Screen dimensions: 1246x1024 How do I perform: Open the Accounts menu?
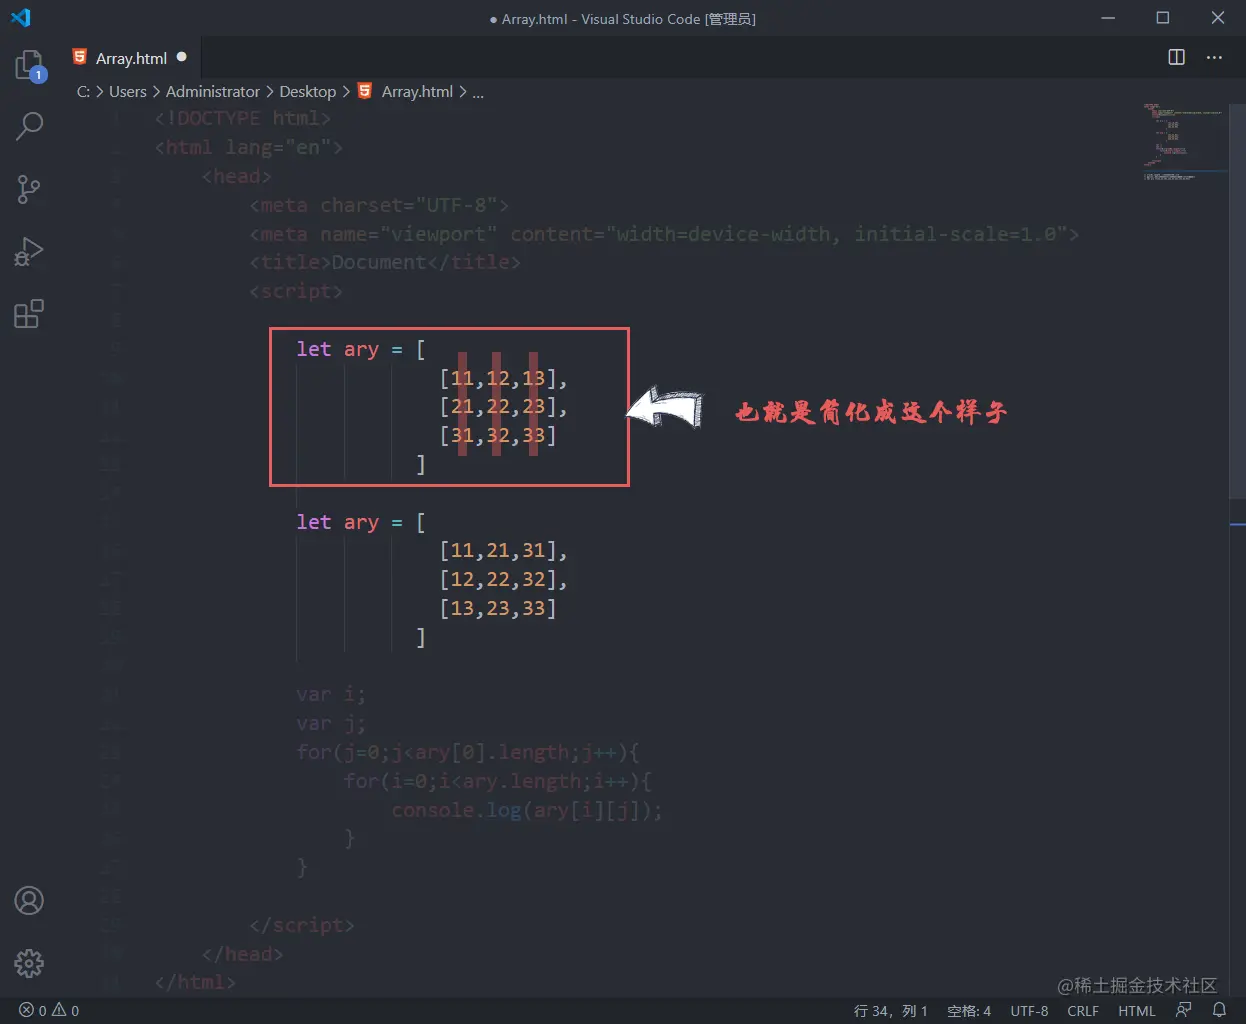[x=29, y=901]
